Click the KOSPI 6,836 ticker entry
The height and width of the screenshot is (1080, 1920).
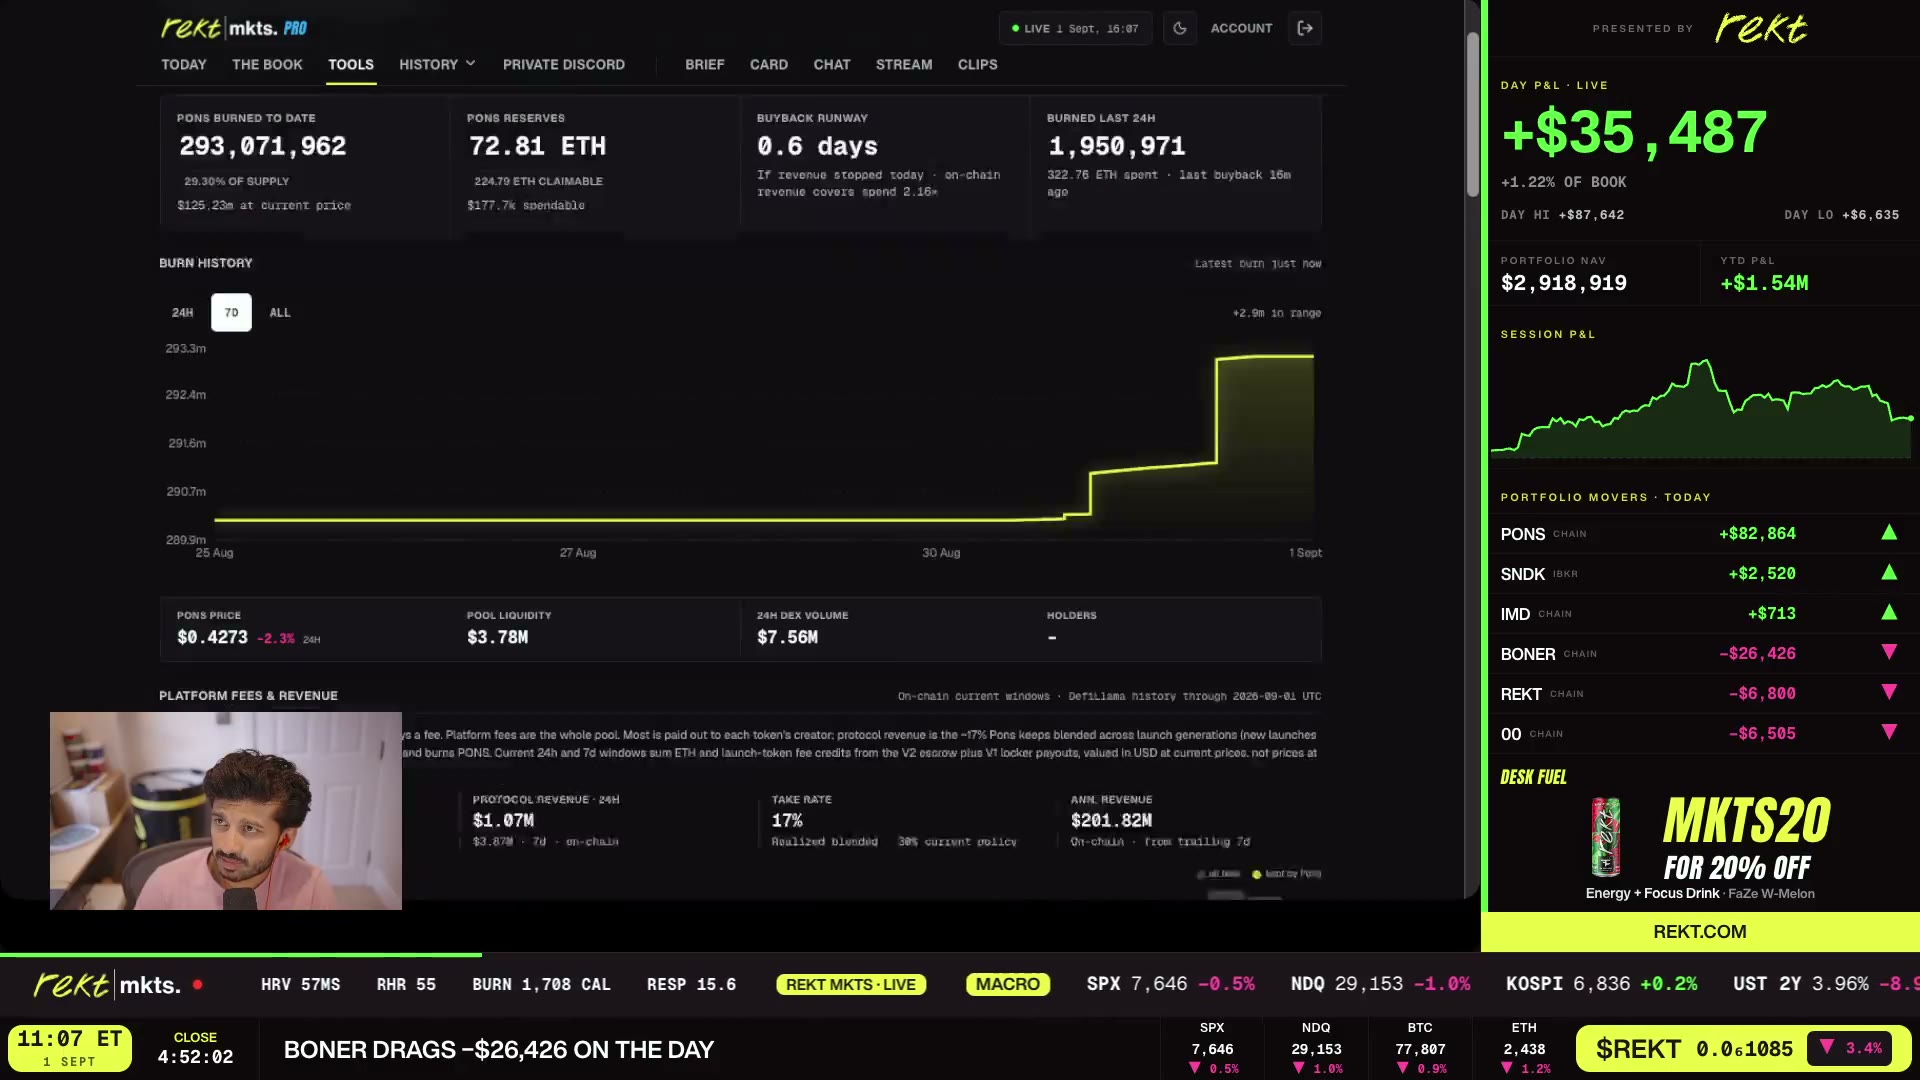tap(1601, 985)
